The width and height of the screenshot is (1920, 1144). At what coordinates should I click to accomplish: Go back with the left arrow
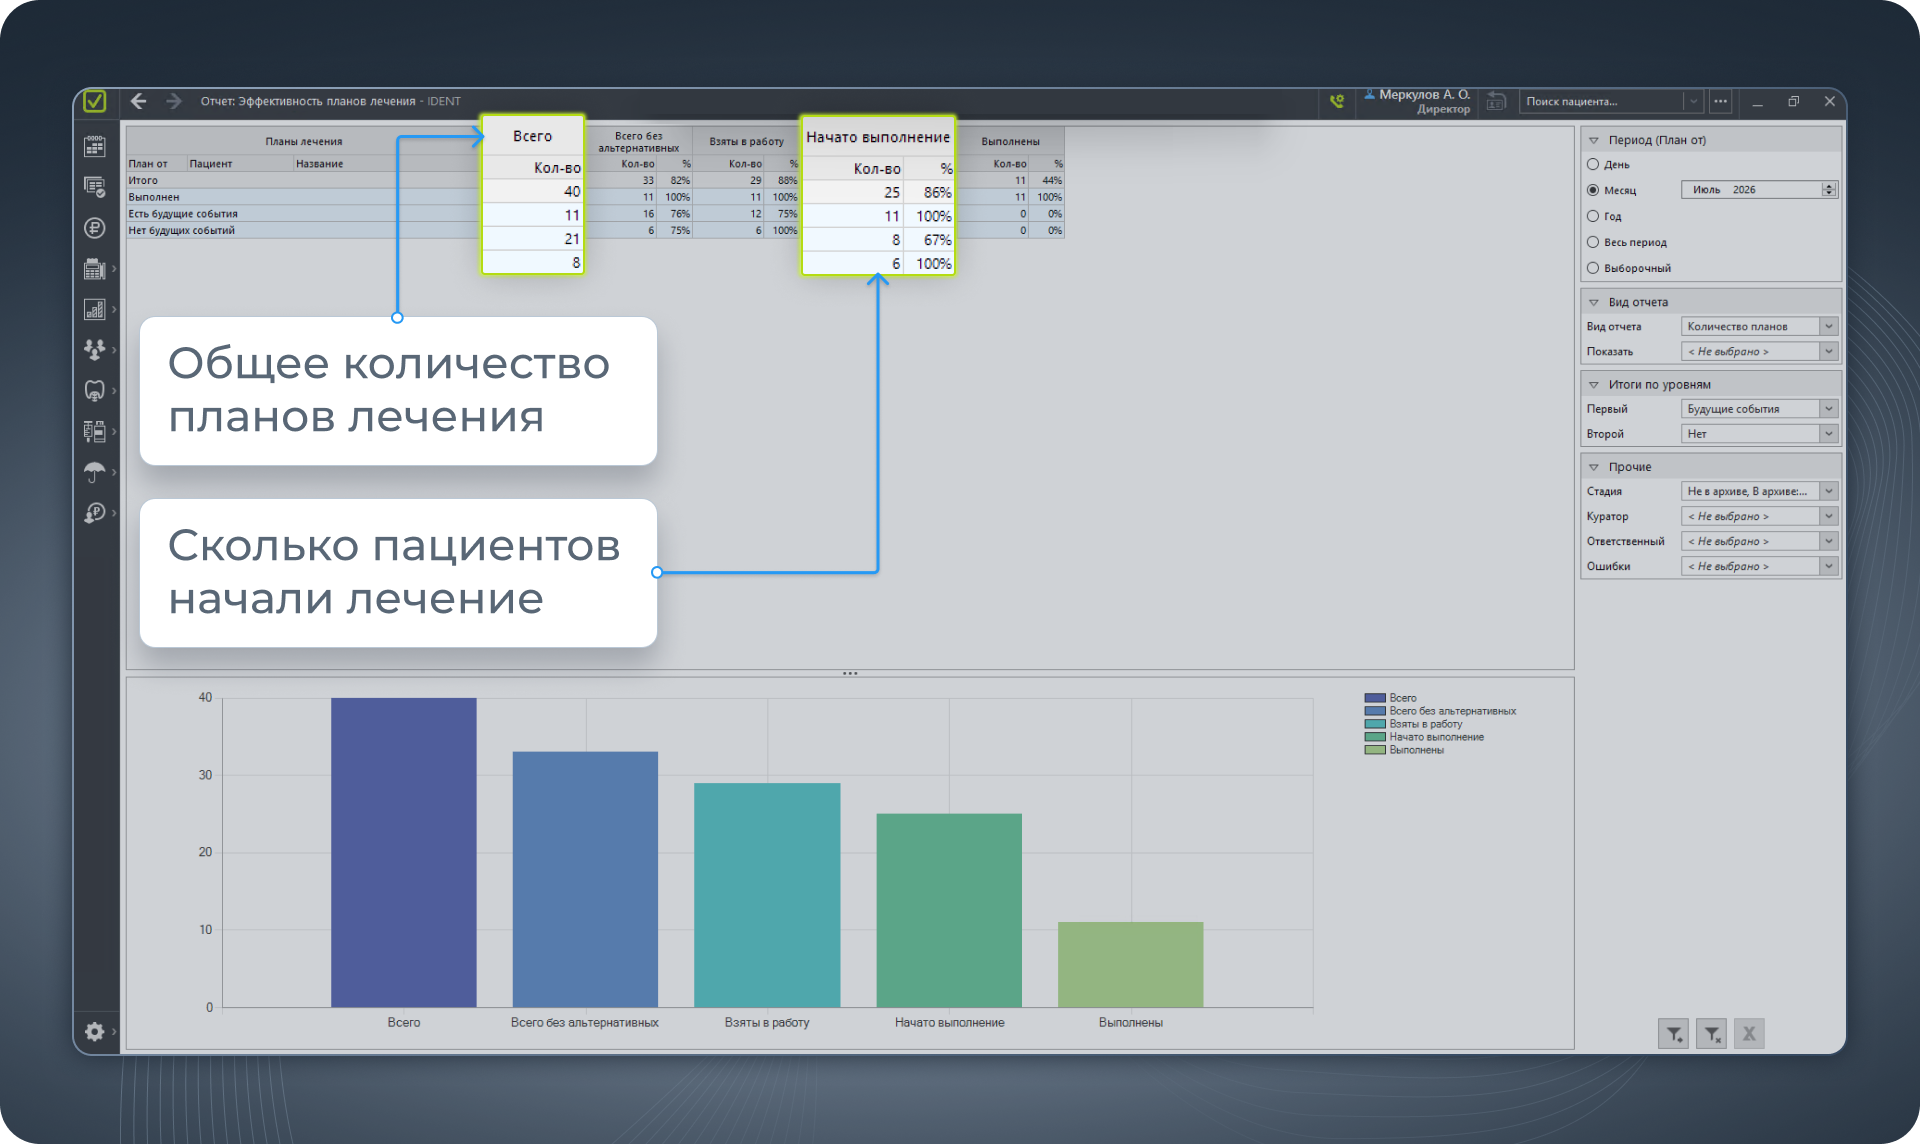tap(139, 101)
